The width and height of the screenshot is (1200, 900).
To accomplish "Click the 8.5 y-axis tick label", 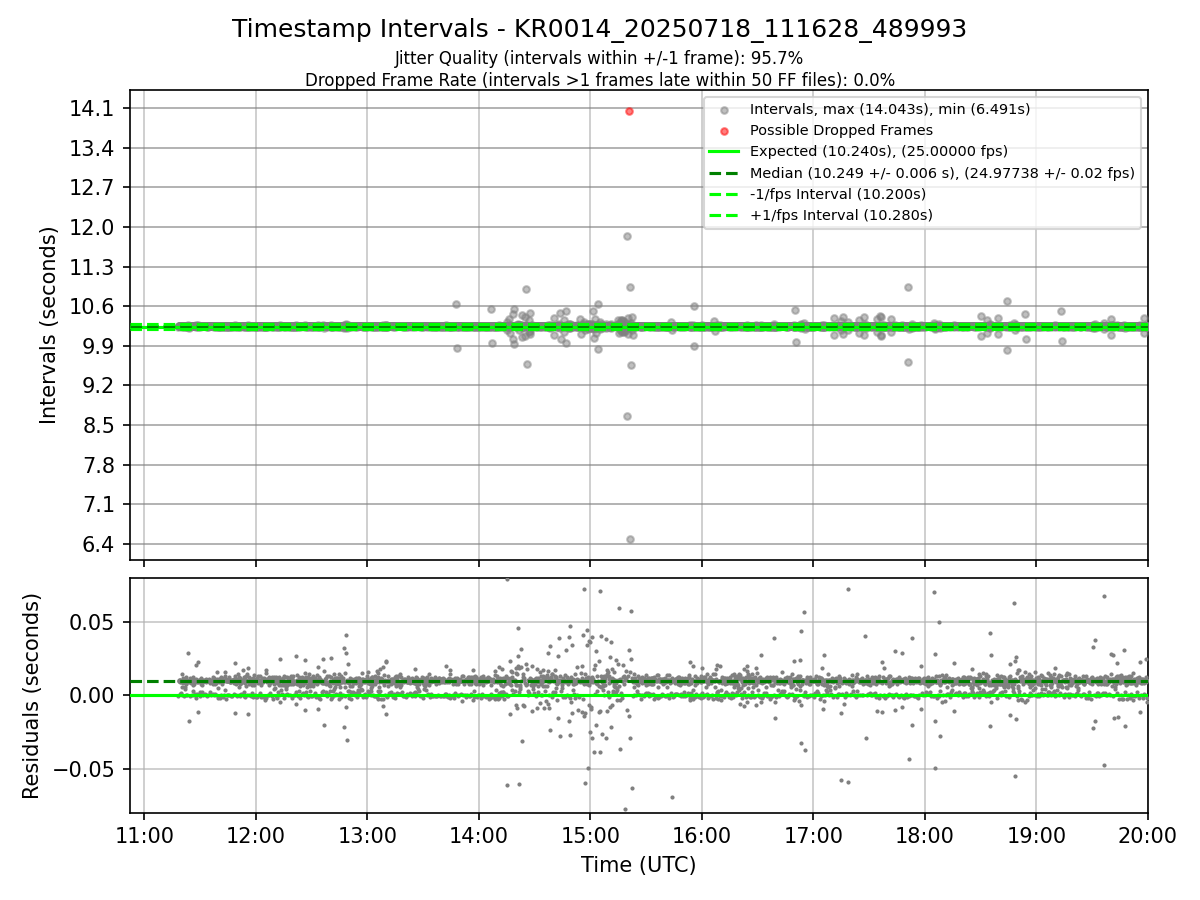I will click(x=98, y=425).
